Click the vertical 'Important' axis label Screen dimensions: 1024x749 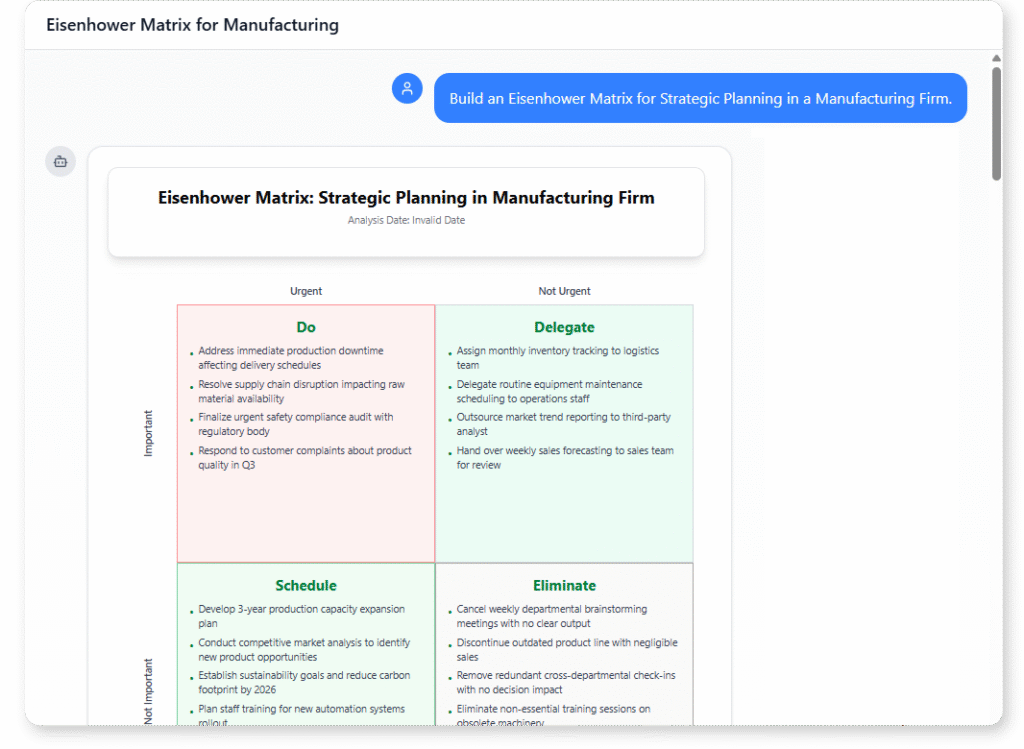click(147, 432)
